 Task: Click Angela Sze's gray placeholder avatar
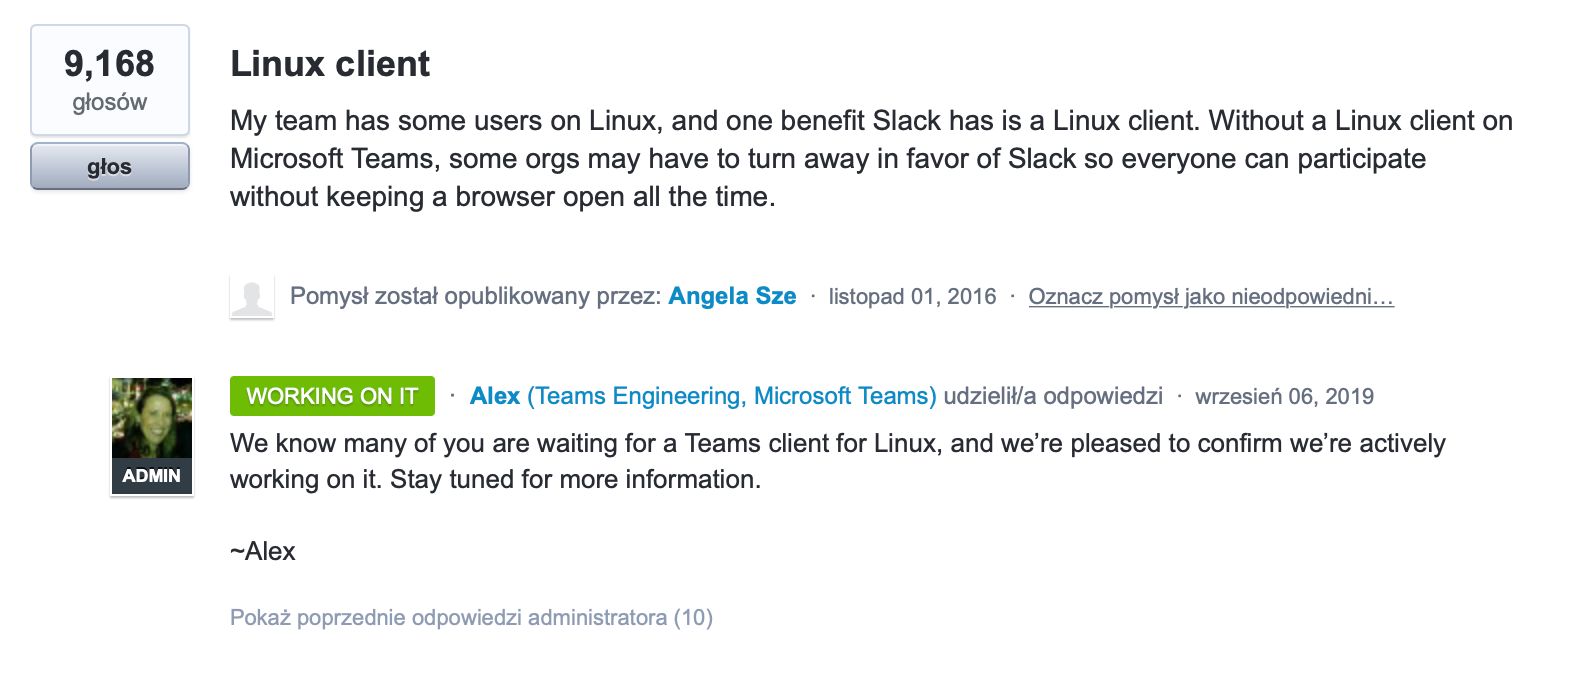coord(251,297)
